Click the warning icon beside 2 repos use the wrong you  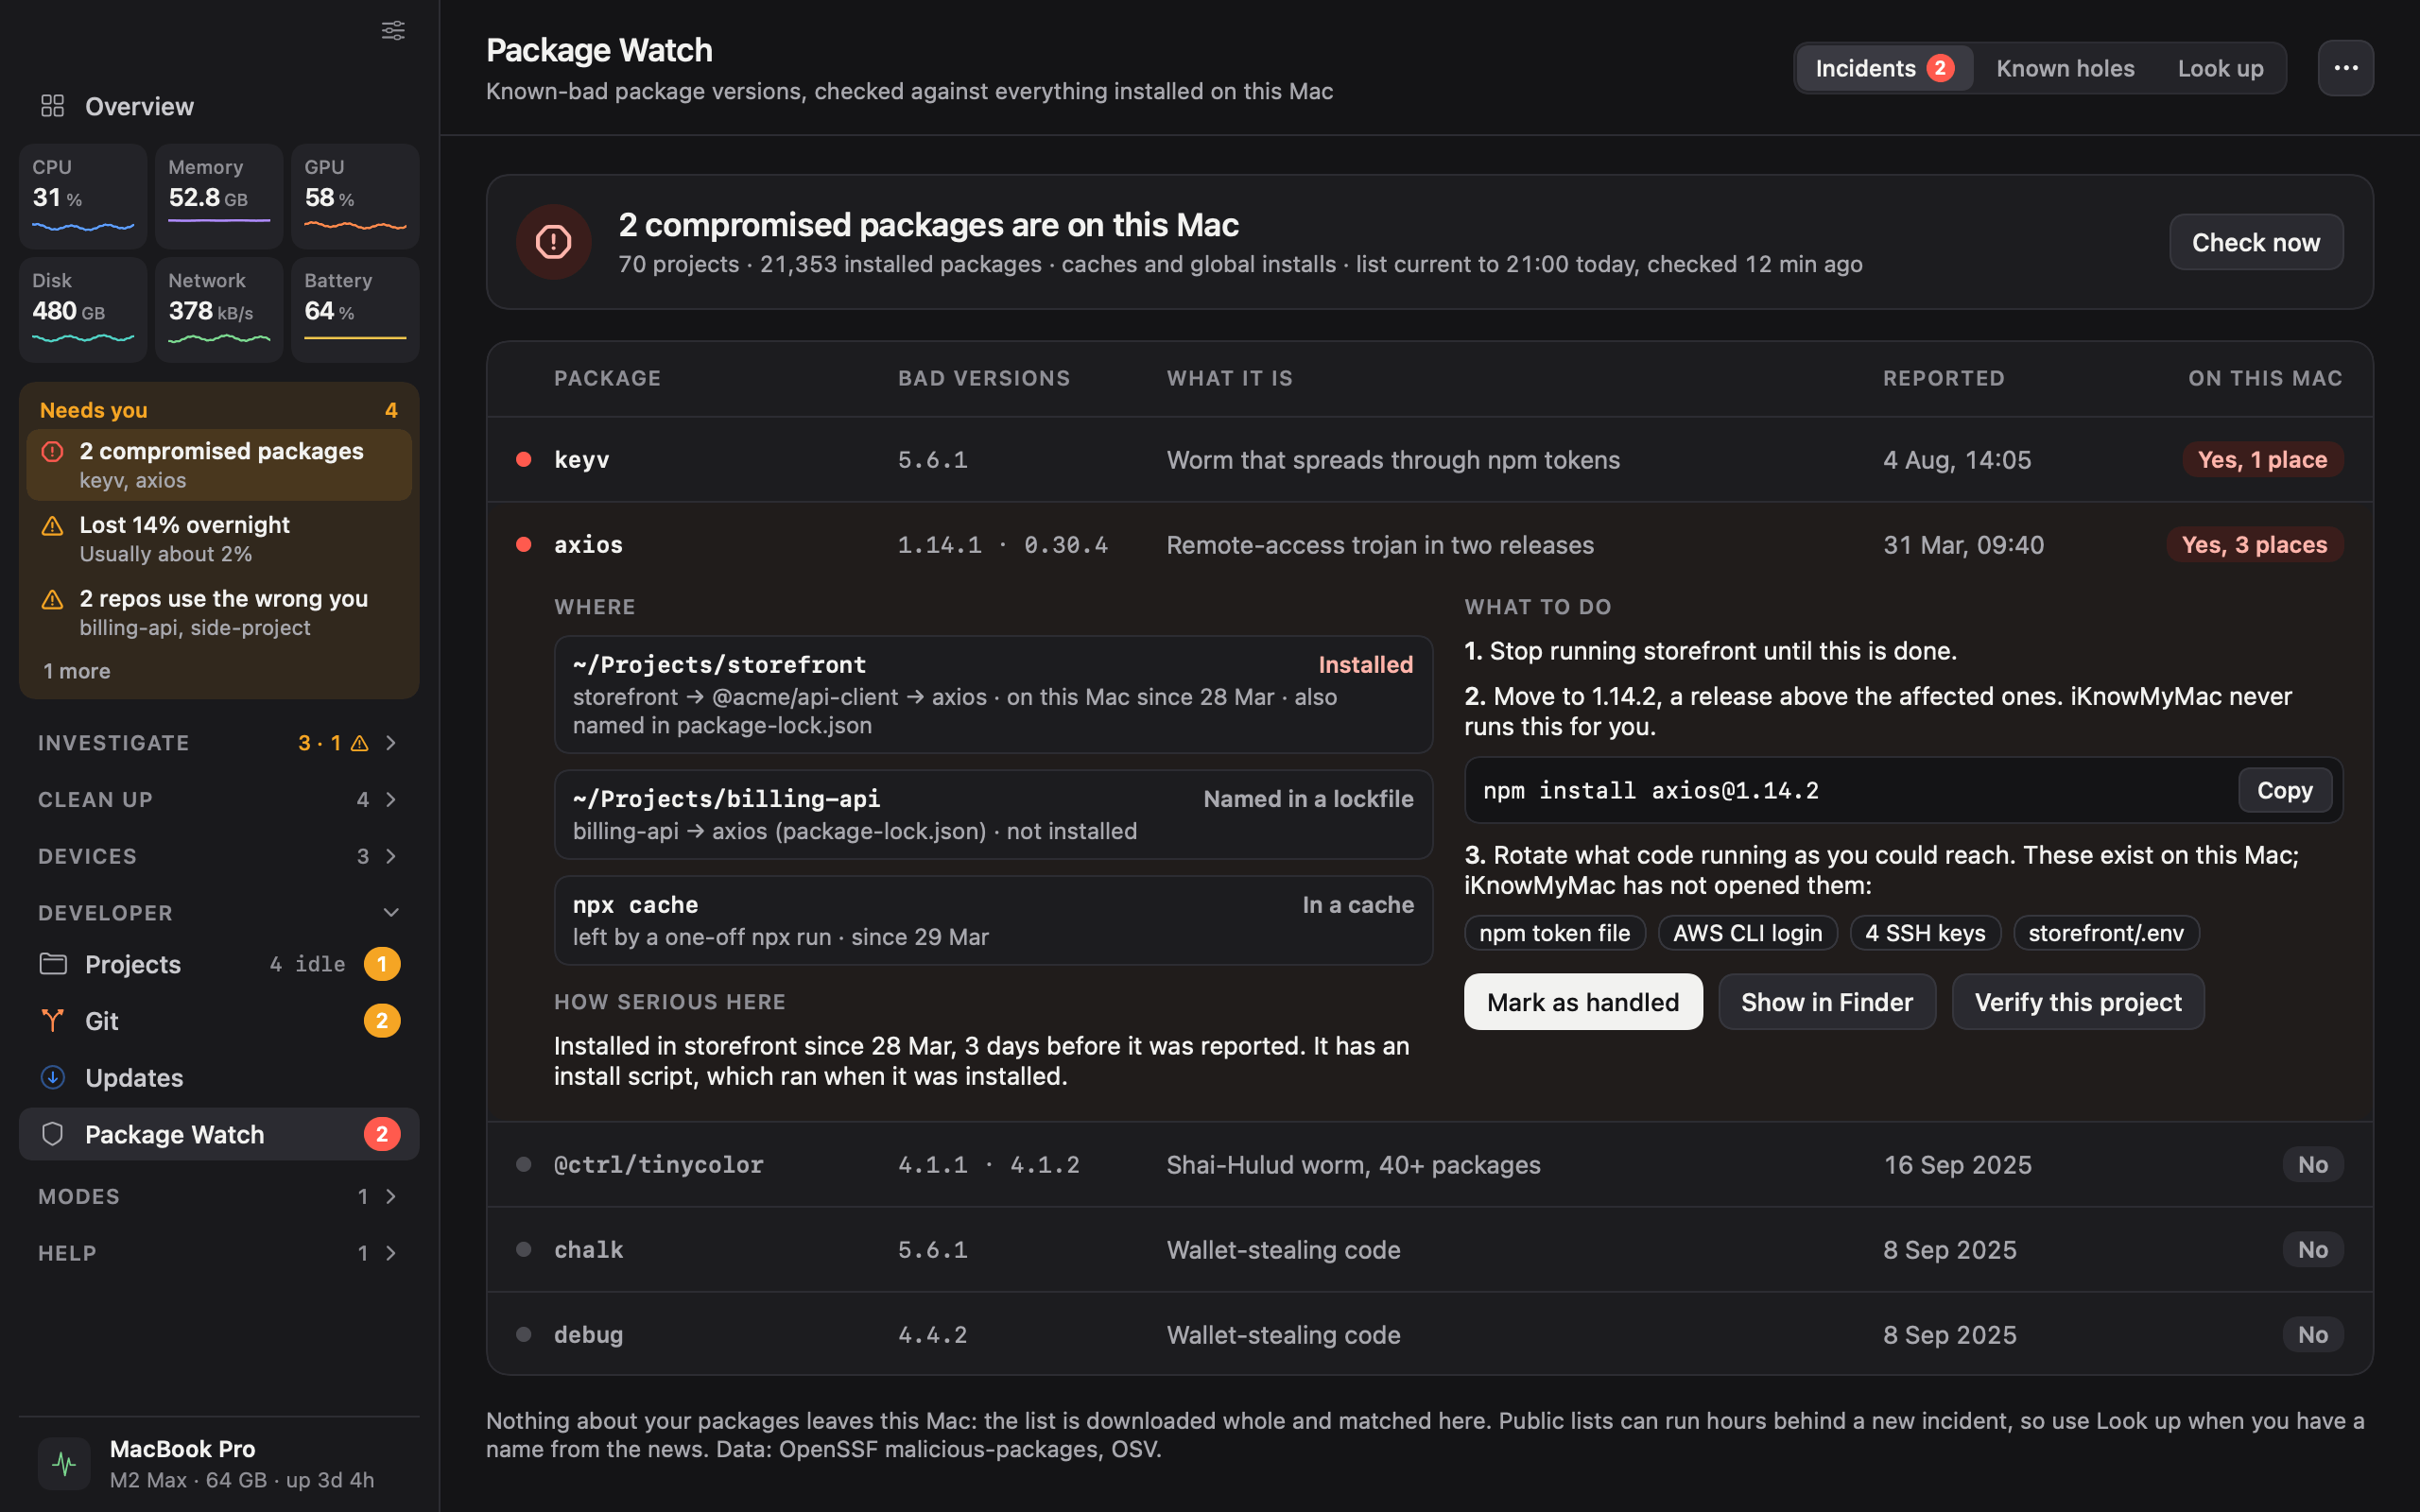(x=52, y=600)
